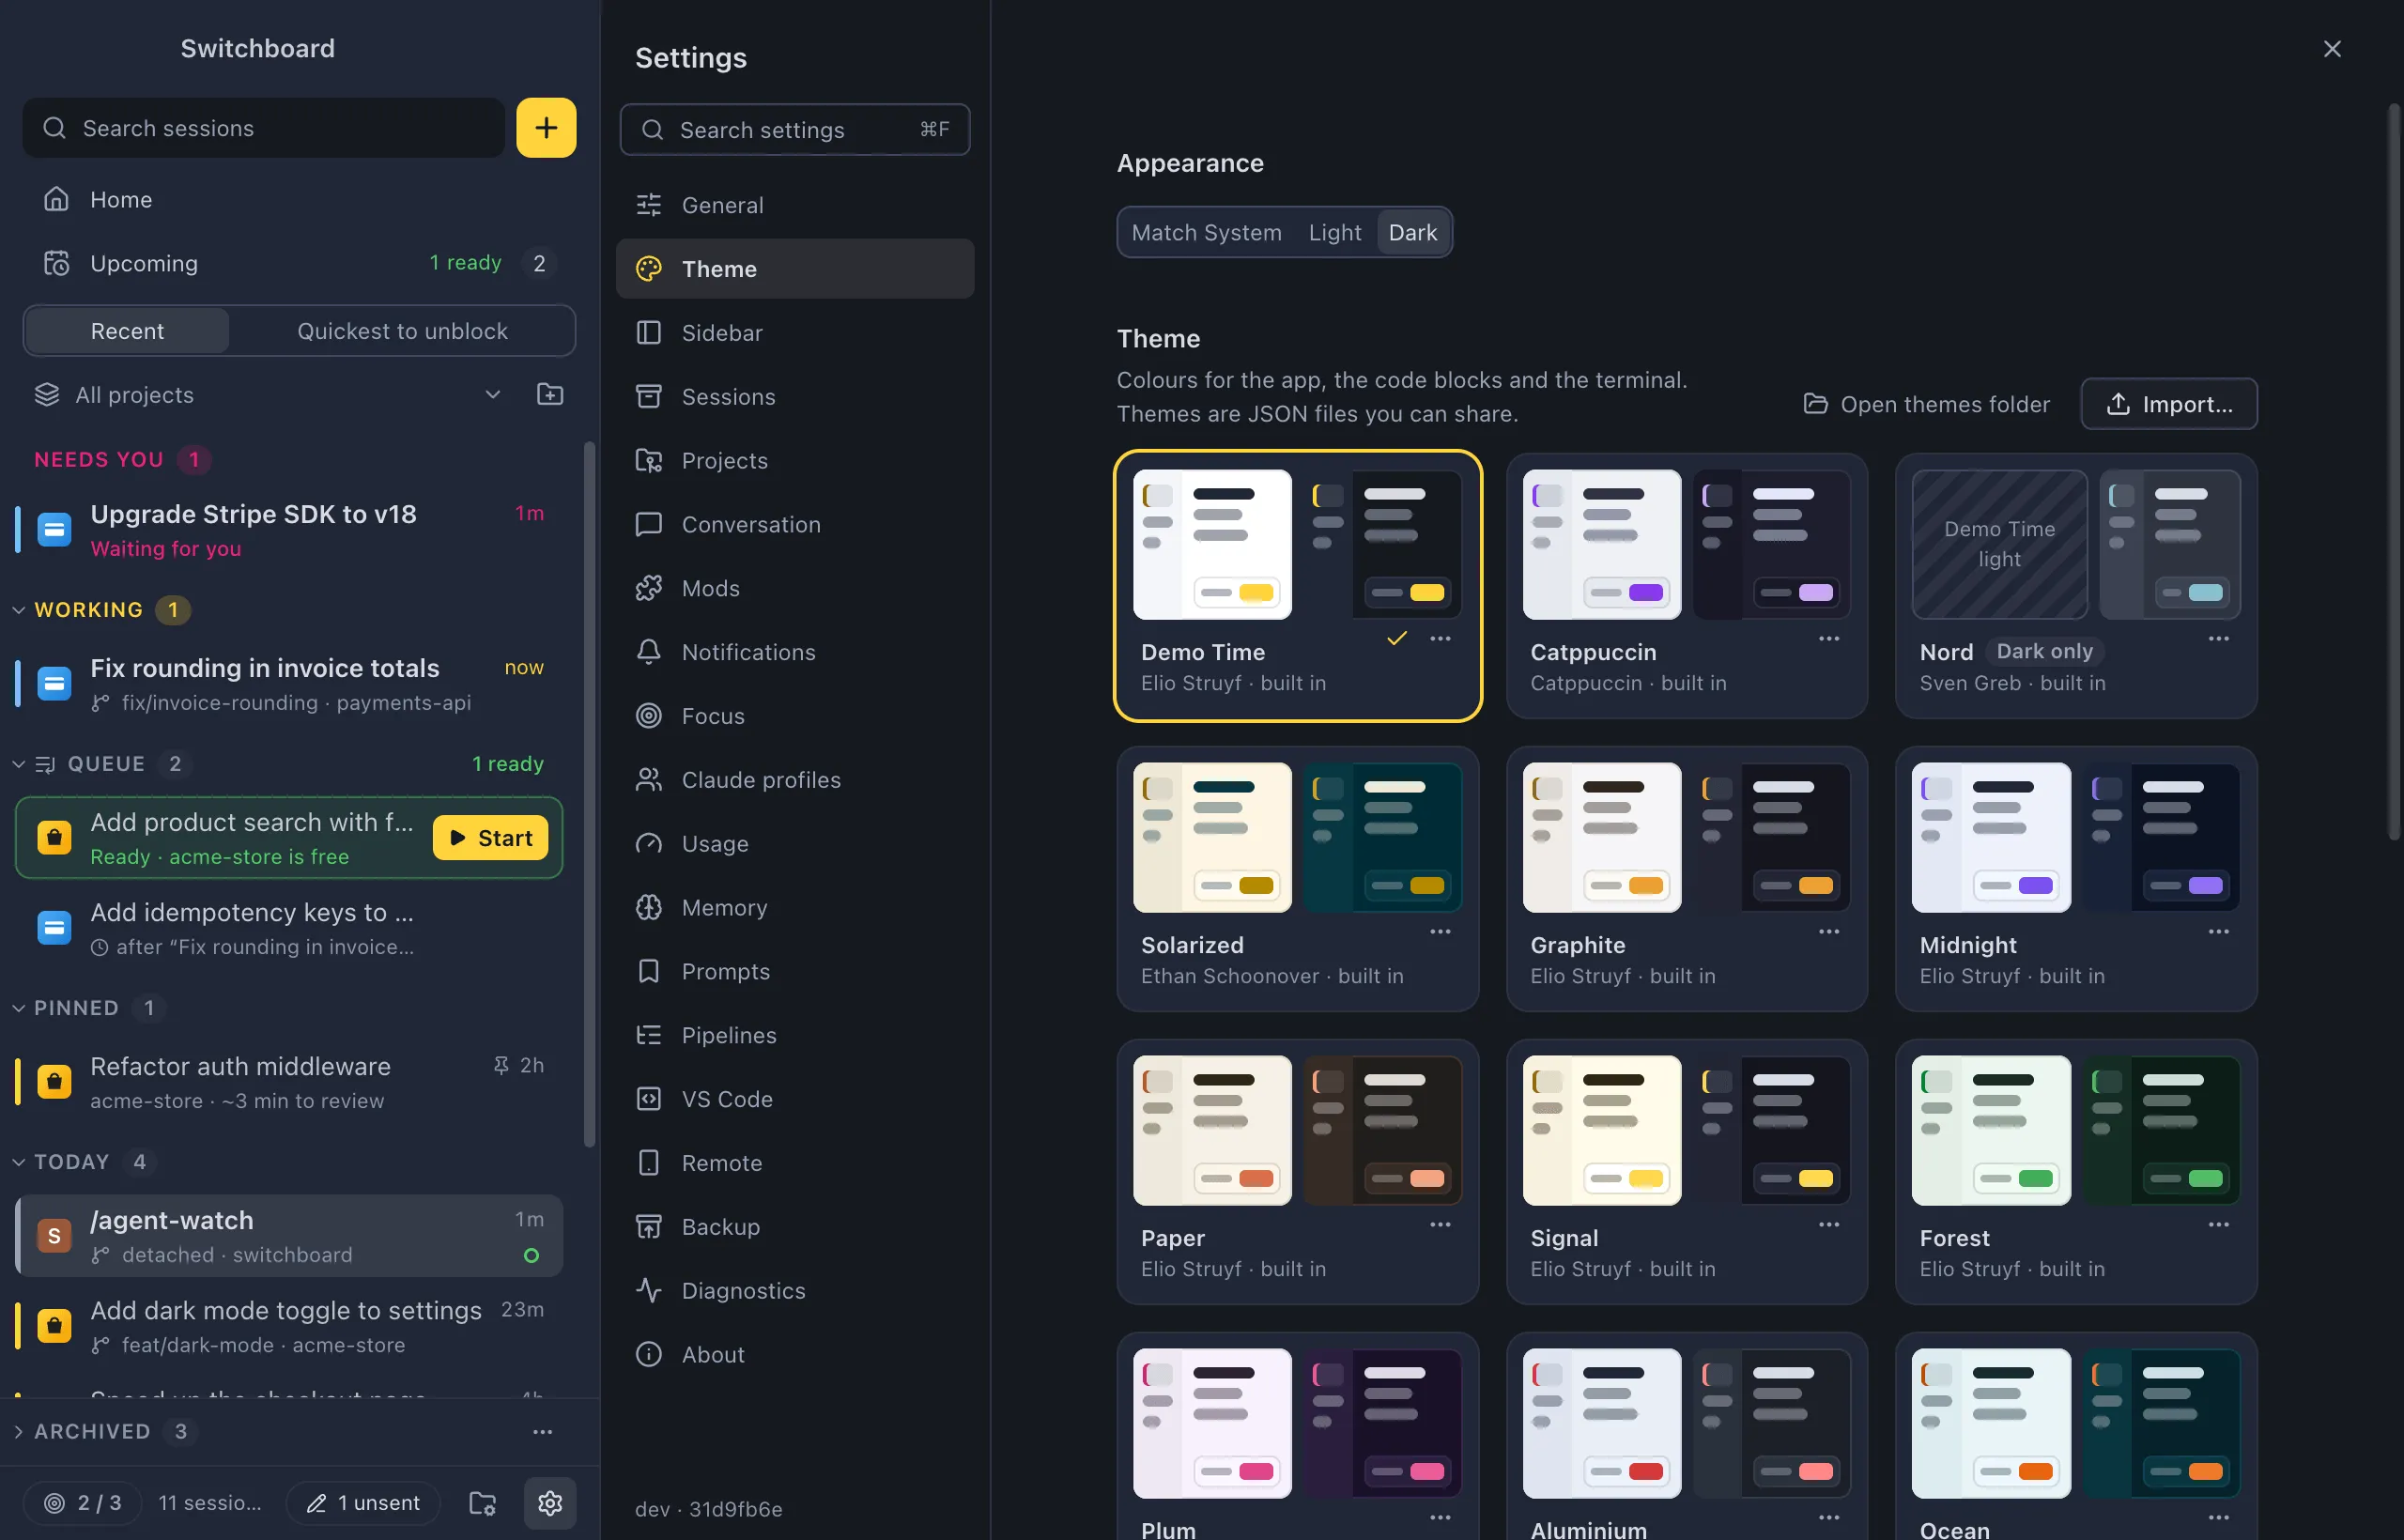This screenshot has height=1540, width=2404.
Task: Click the 1 unsent drafts button
Action: [363, 1502]
